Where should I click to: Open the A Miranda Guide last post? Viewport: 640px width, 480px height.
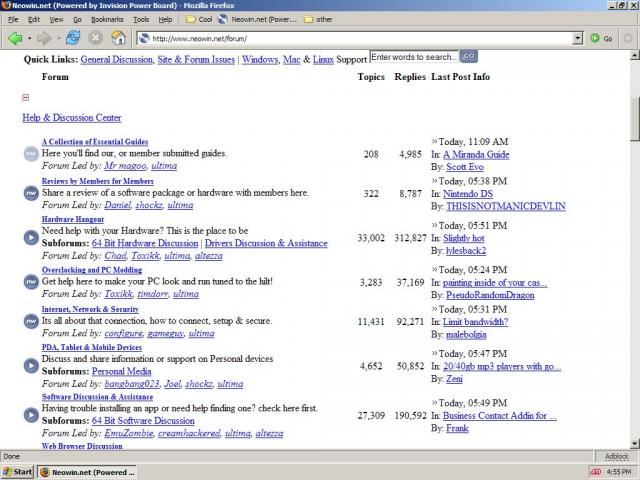[x=476, y=155]
